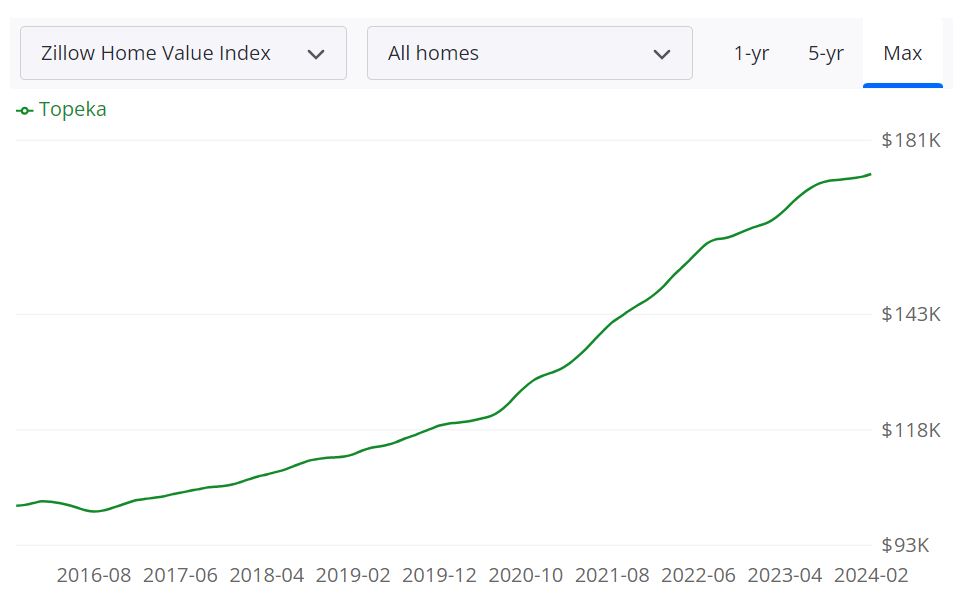Click the 2022-06 x-axis date label

click(x=698, y=575)
